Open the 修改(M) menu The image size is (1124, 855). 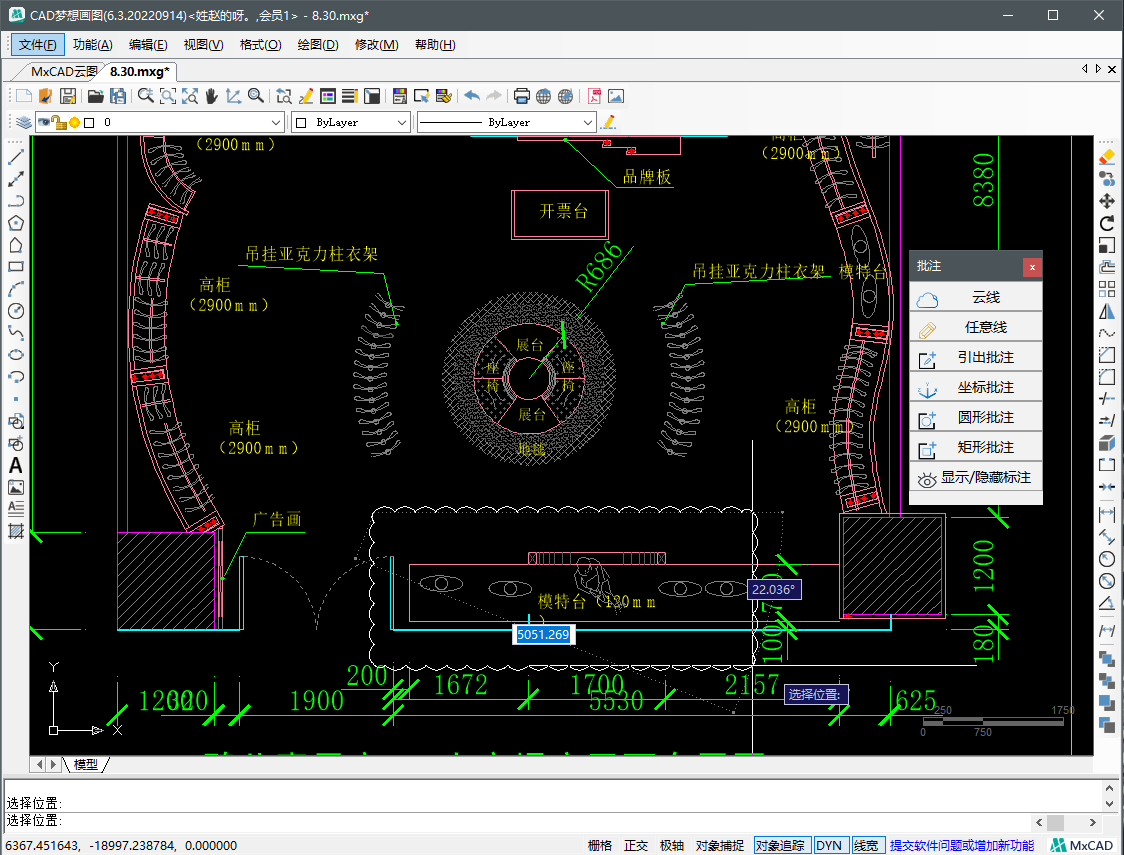click(x=376, y=44)
